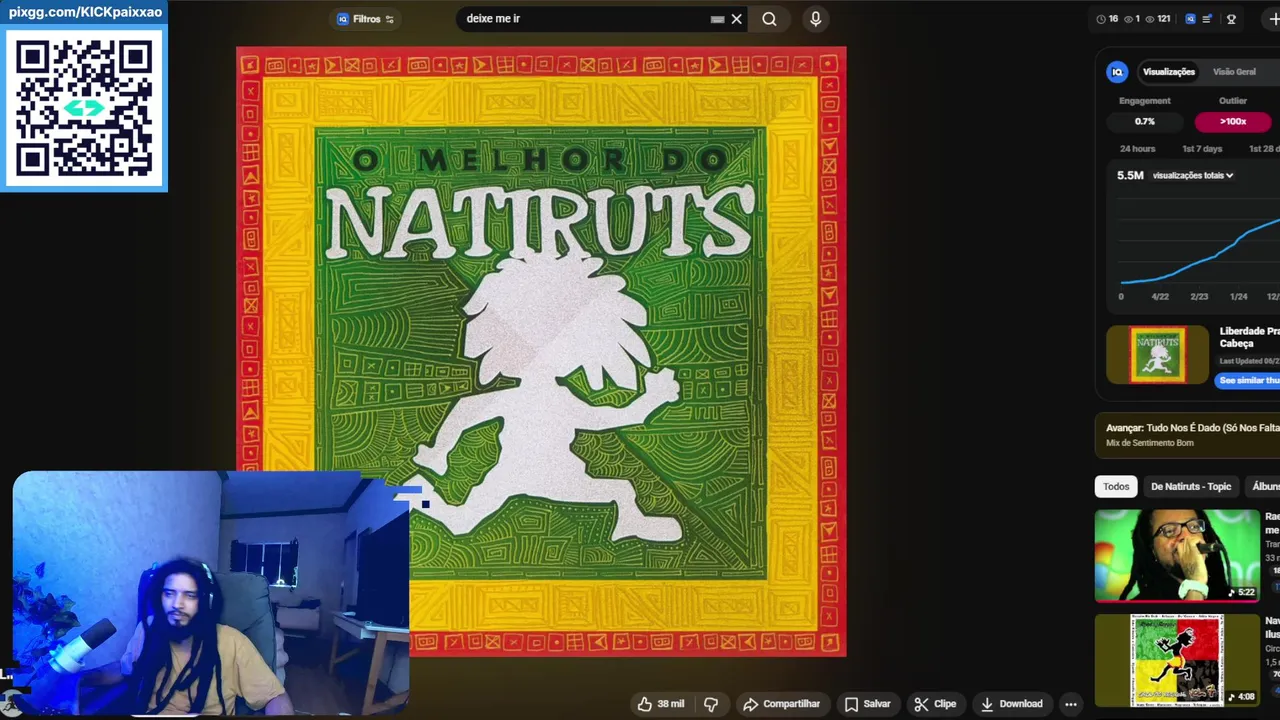Click the Liberdade Pra Cabeça title
Screen dimensions: 1280x720
1249,337
